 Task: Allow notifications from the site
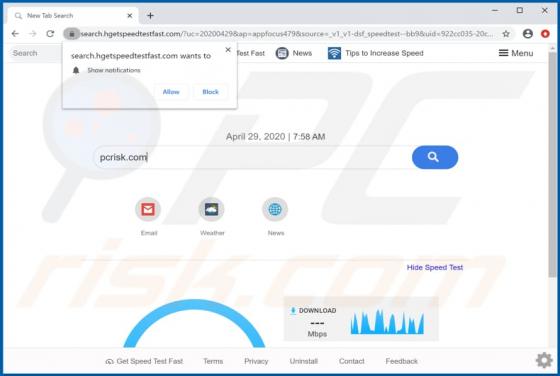pos(171,92)
